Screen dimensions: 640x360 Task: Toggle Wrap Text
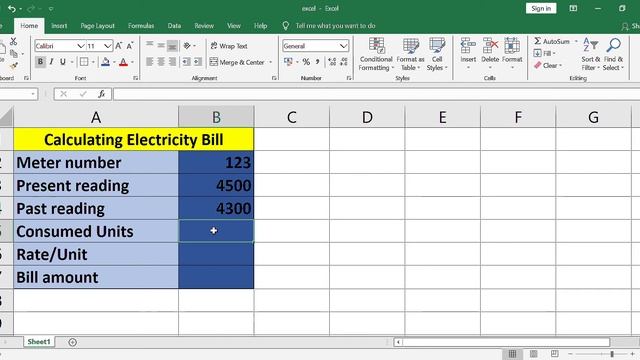[x=229, y=46]
